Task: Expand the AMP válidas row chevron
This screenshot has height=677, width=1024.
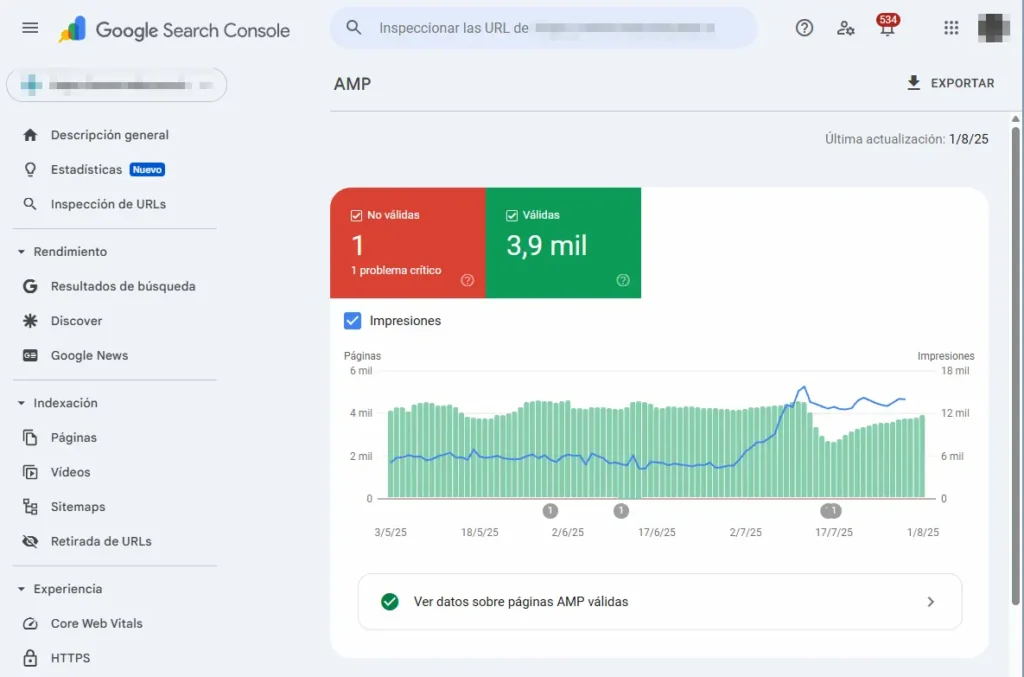Action: point(931,602)
